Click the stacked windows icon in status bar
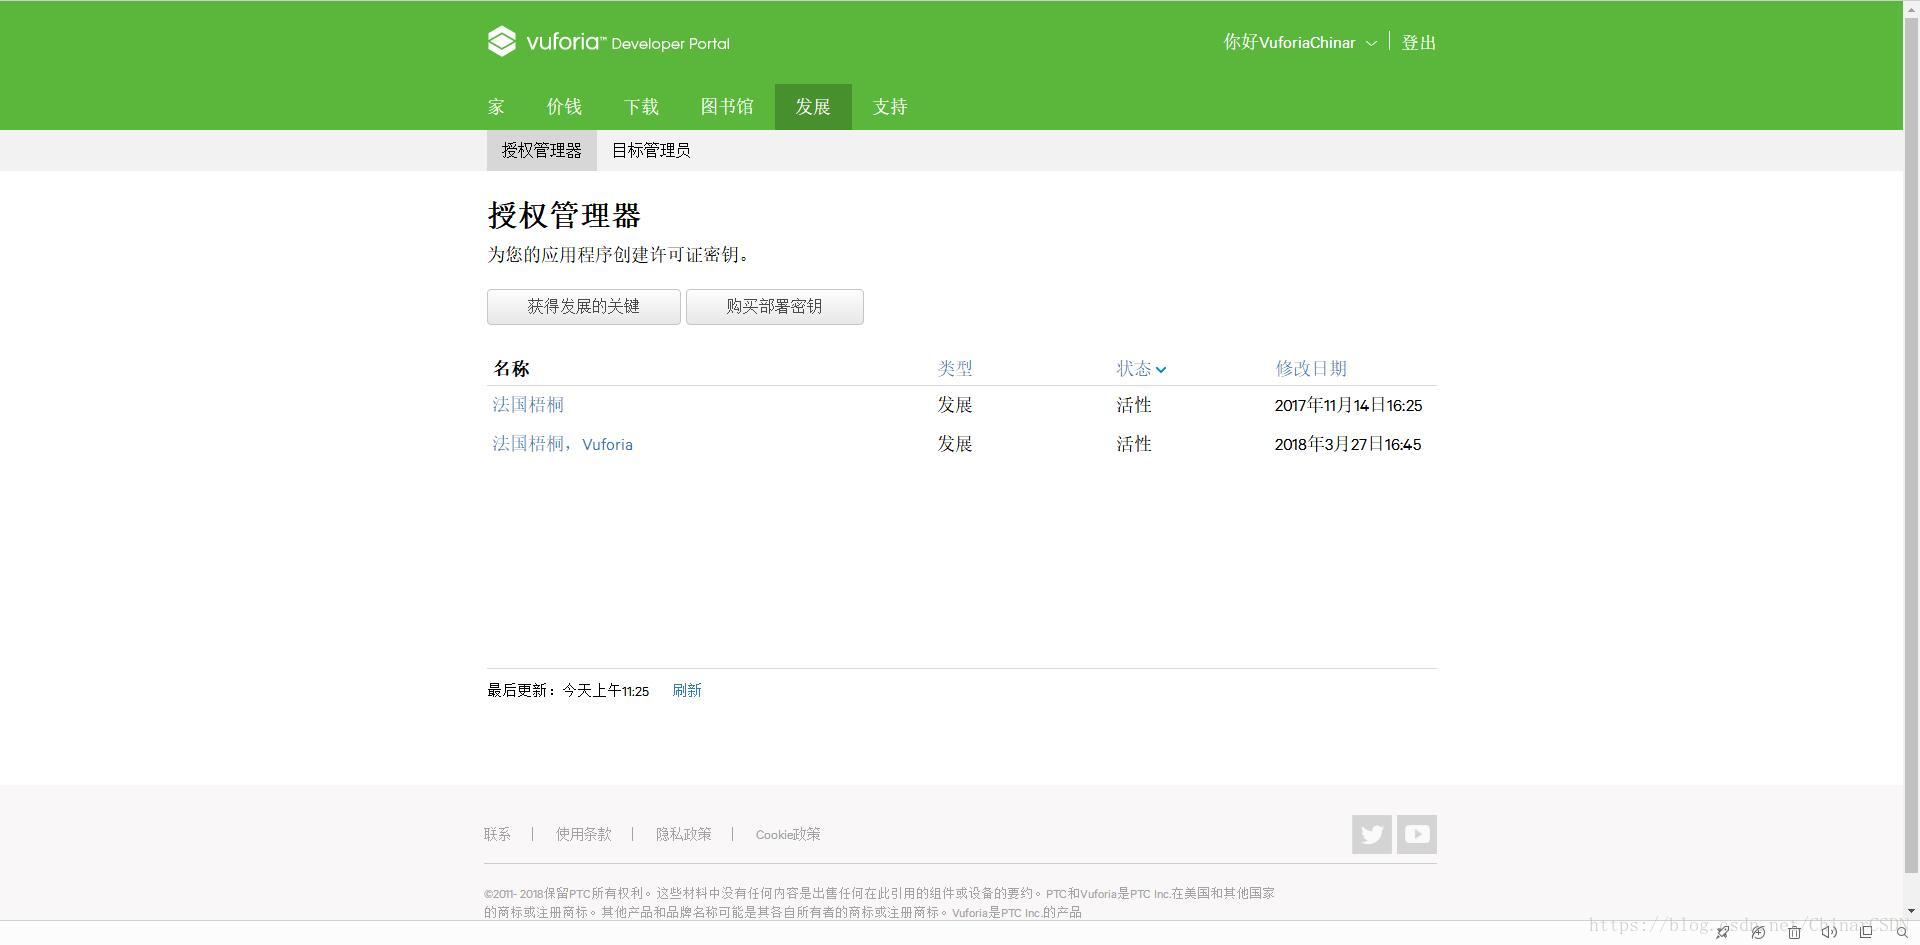This screenshot has height=945, width=1920. 1866,932
